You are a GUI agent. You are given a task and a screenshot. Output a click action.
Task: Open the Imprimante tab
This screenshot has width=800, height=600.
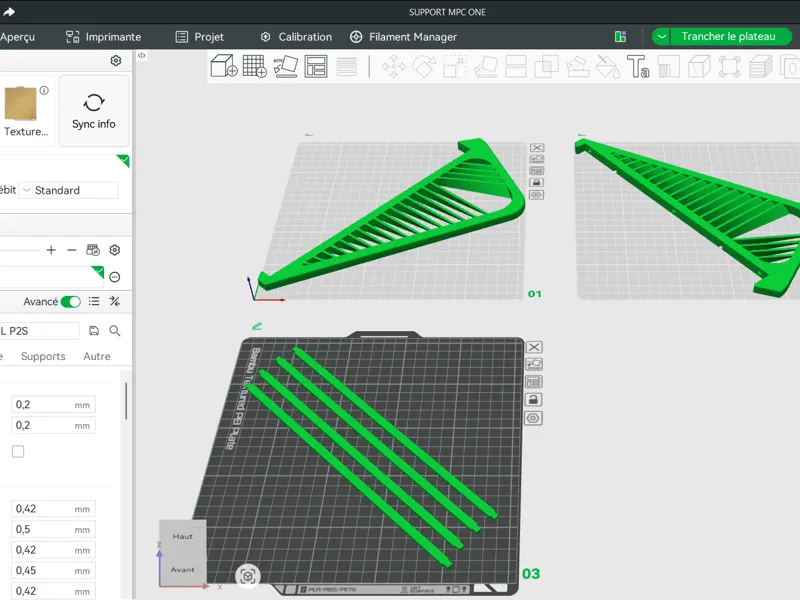pos(104,37)
